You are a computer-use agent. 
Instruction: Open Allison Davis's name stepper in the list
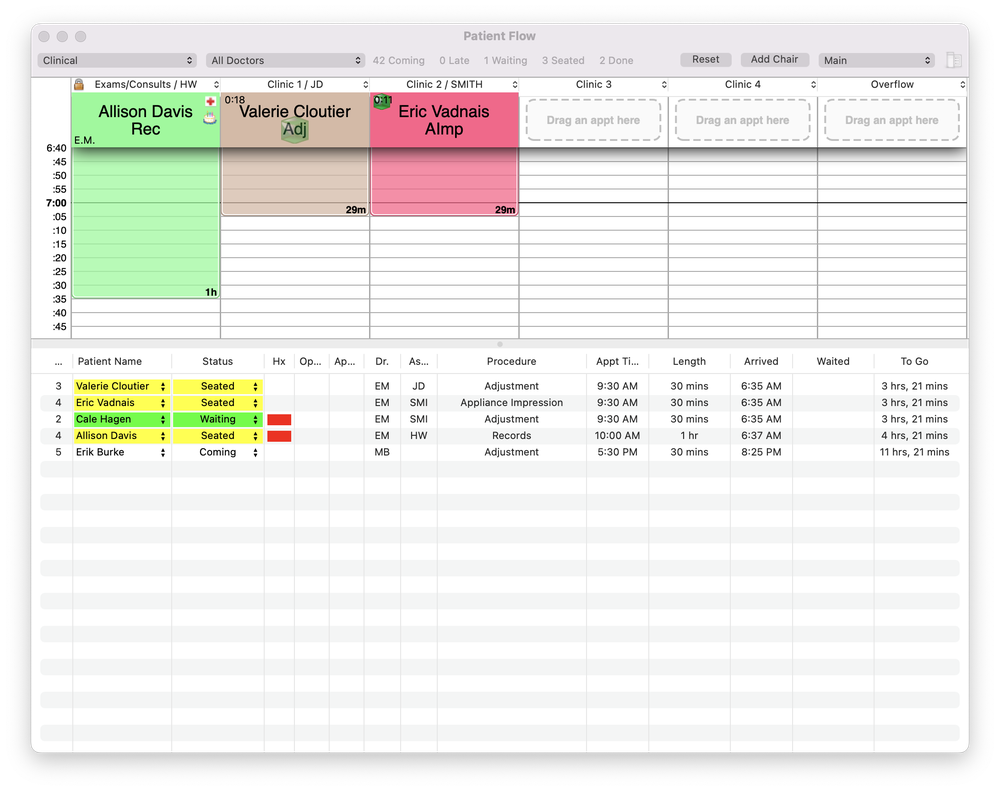pyautogui.click(x=163, y=436)
